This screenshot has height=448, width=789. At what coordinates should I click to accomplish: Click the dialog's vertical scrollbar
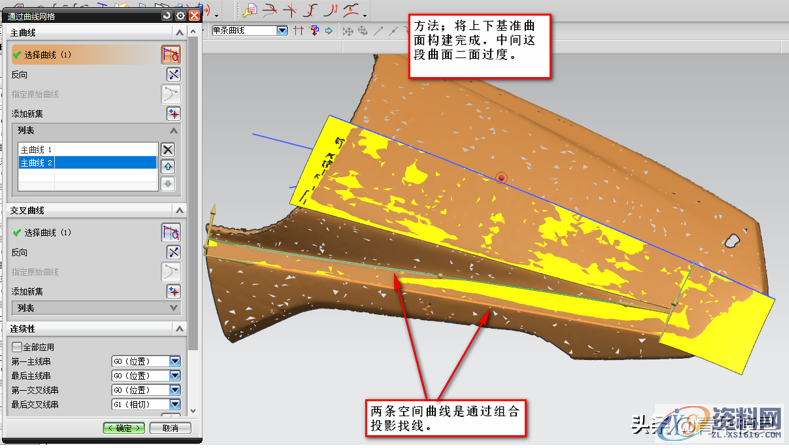193,200
